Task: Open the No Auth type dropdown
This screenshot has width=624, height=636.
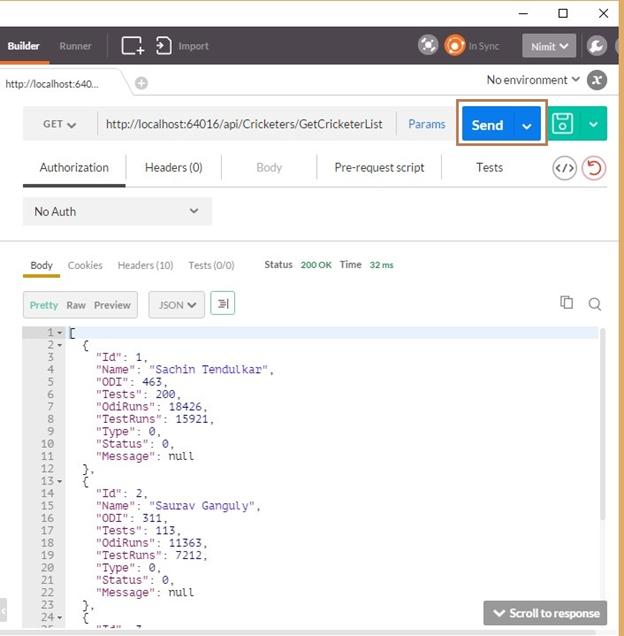Action: 117,211
